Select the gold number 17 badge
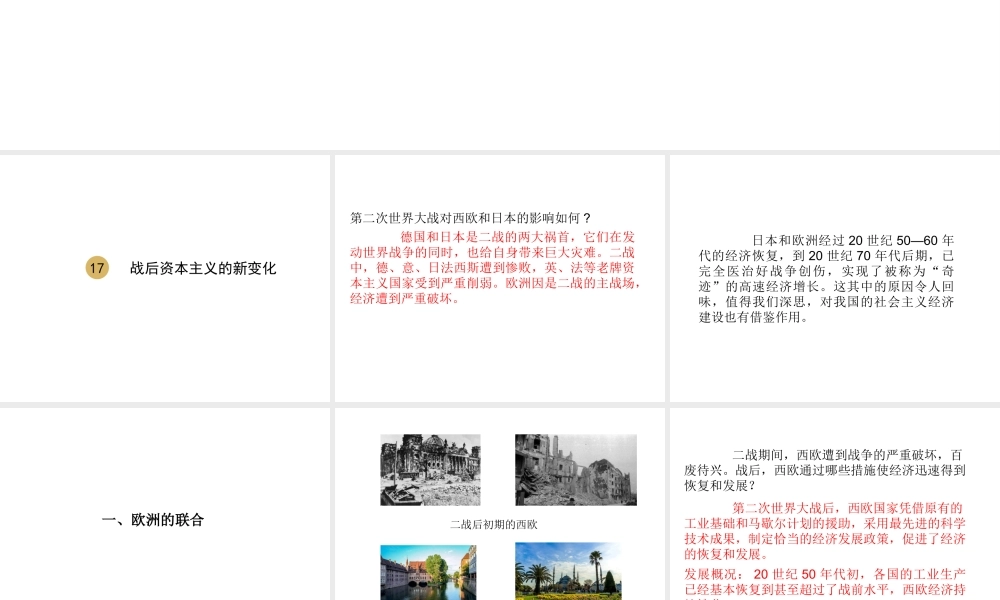The image size is (1000, 600). pos(97,268)
